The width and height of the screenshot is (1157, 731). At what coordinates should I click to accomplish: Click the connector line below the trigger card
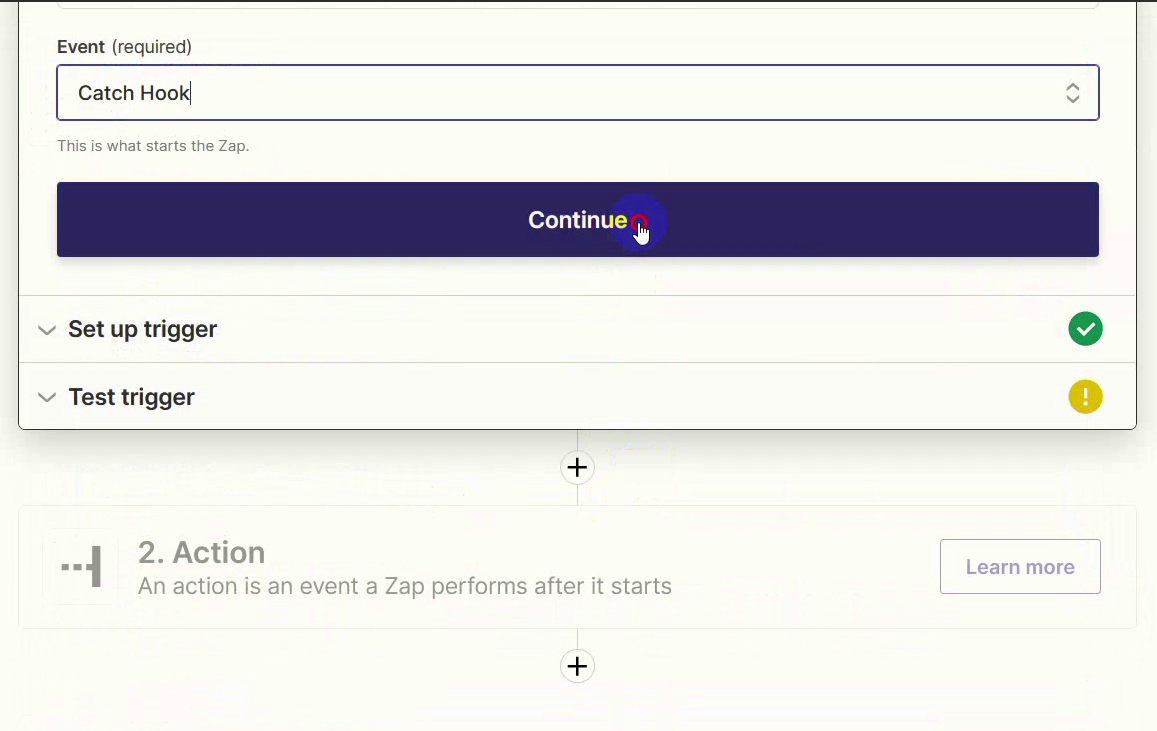[x=577, y=440]
